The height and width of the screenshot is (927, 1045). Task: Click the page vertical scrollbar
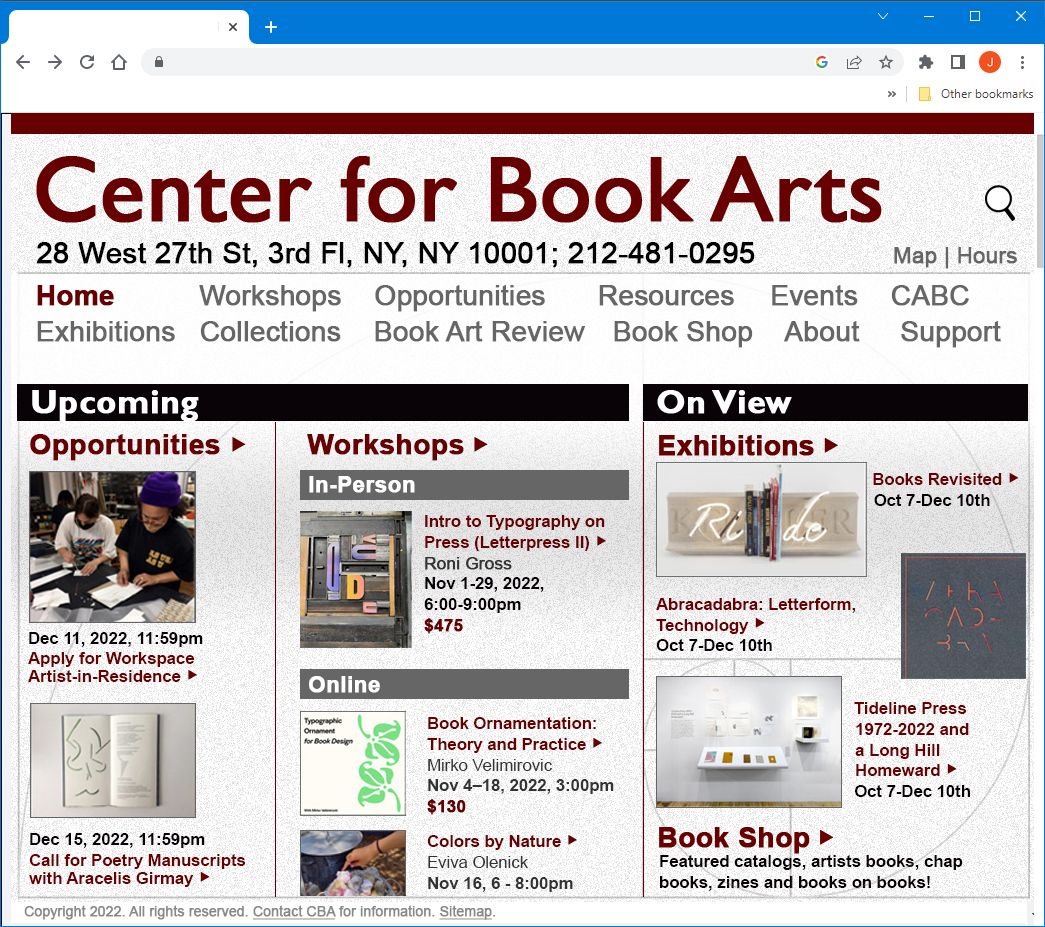pos(1039,201)
